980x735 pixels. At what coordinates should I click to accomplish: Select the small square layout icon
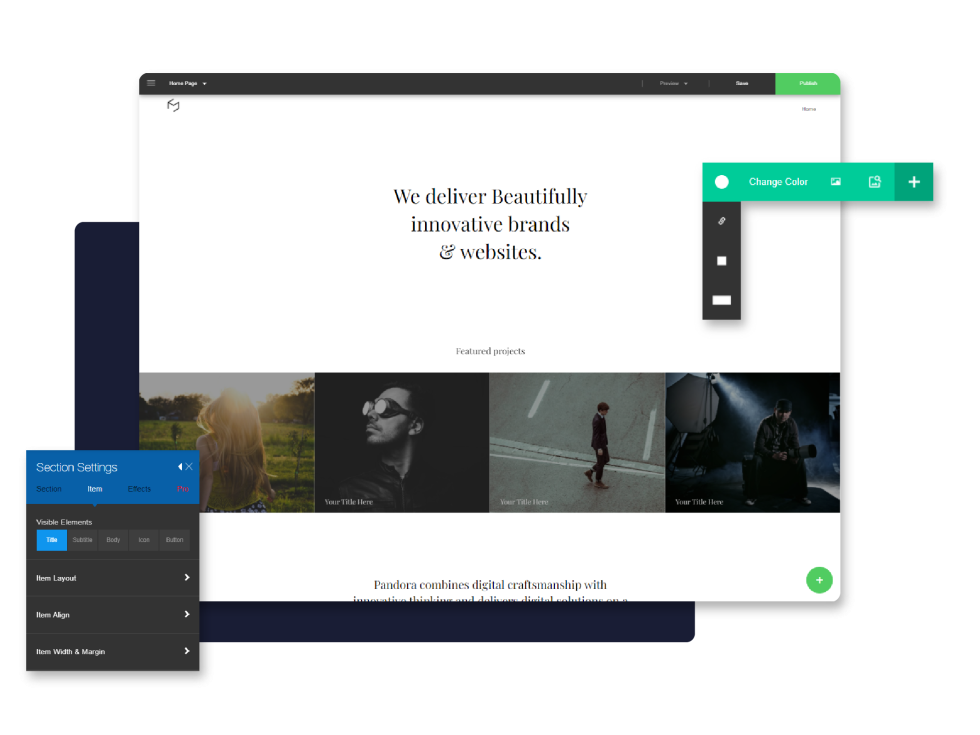point(721,261)
